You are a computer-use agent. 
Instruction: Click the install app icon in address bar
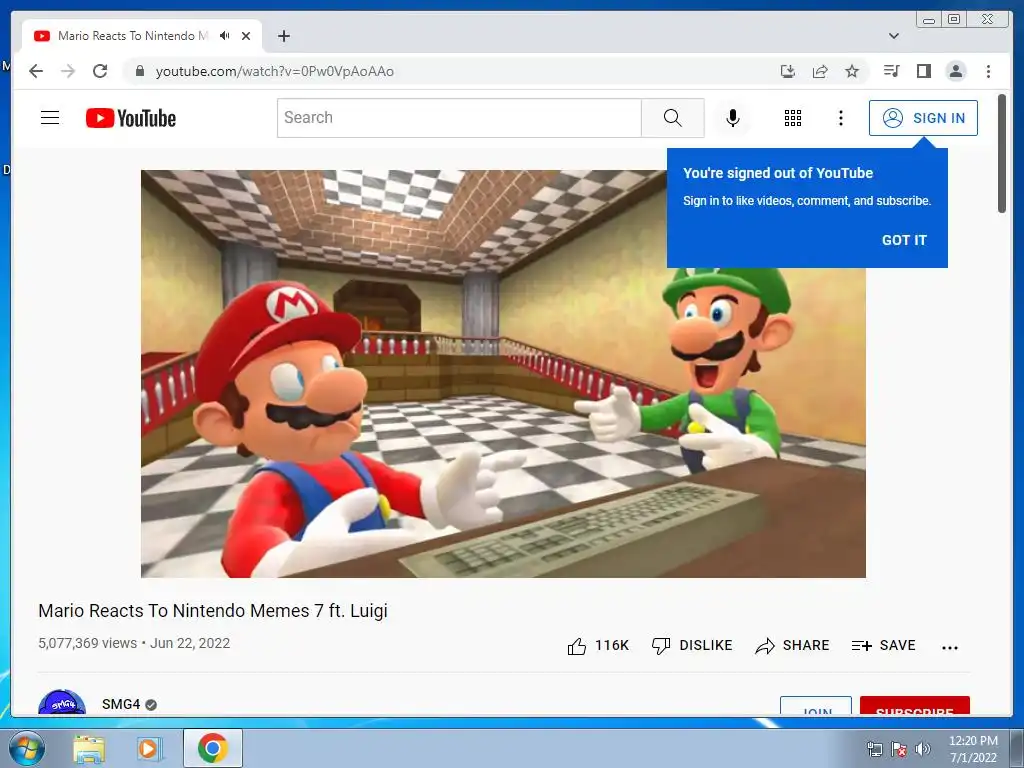click(x=788, y=71)
